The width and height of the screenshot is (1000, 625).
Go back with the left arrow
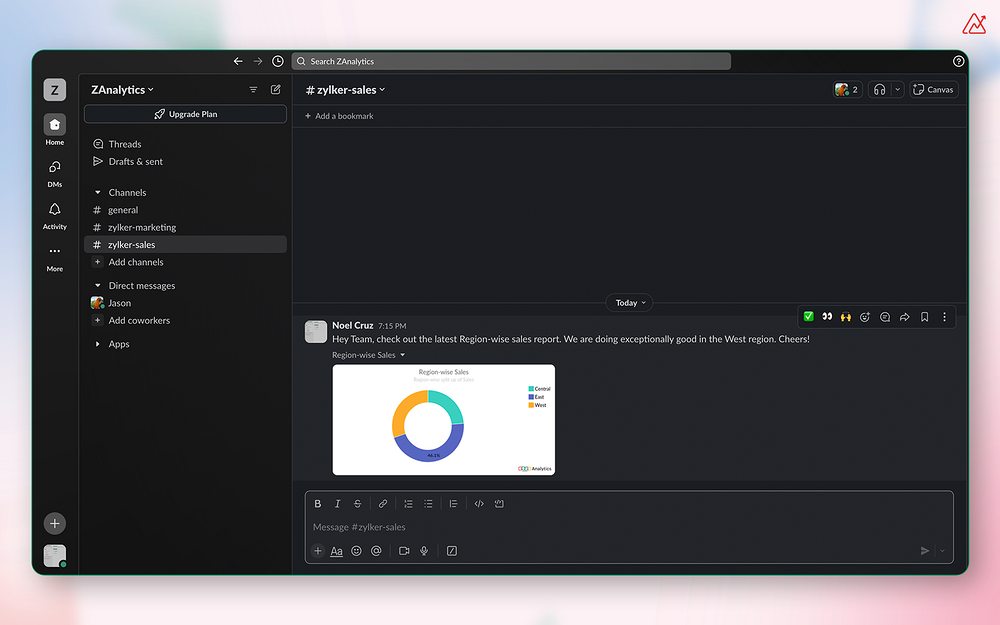tap(238, 61)
